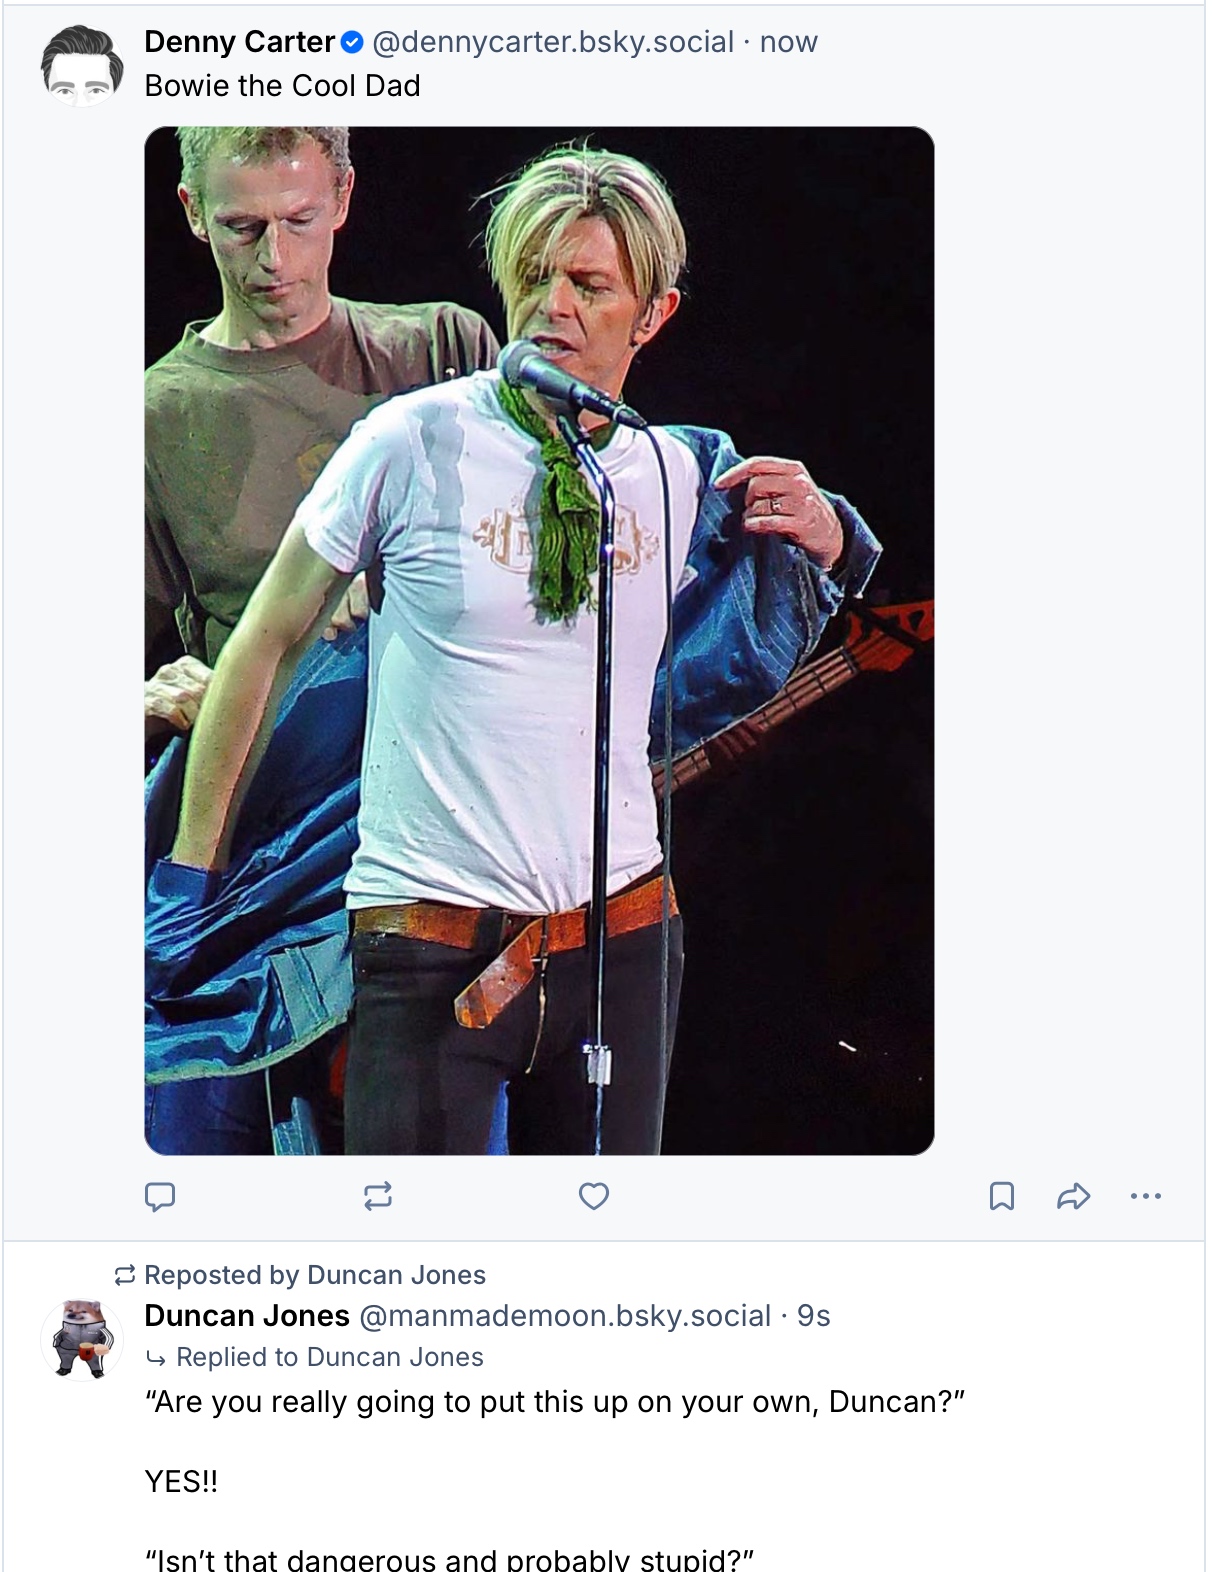Viewport: 1212px width, 1572px height.
Task: Click the repost arrows icon beside "Reposted by"
Action: [125, 1275]
